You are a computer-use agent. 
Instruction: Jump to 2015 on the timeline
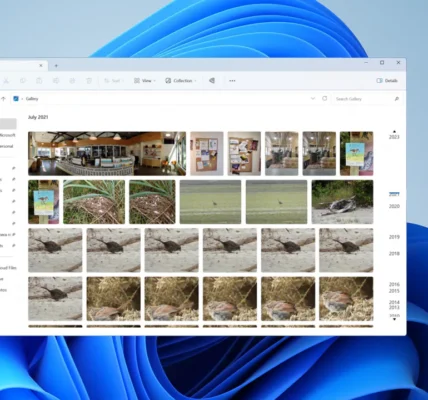(x=394, y=291)
